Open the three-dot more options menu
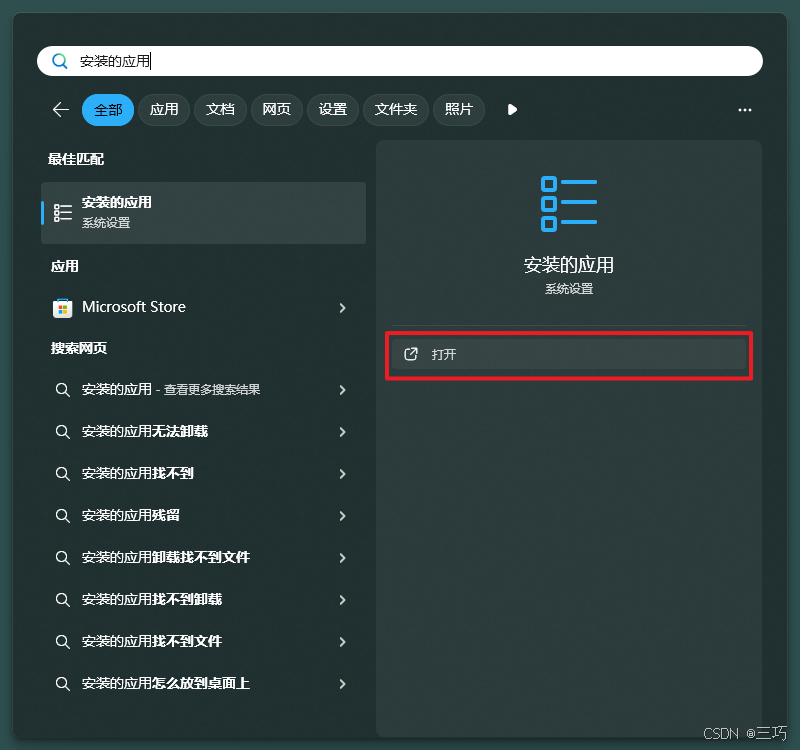Viewport: 800px width, 750px height. [x=744, y=110]
